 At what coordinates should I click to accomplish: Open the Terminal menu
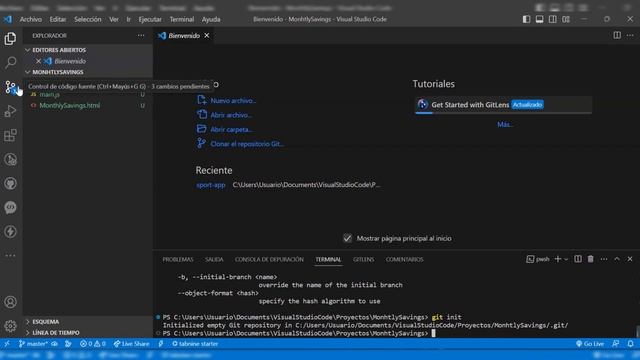[182, 19]
